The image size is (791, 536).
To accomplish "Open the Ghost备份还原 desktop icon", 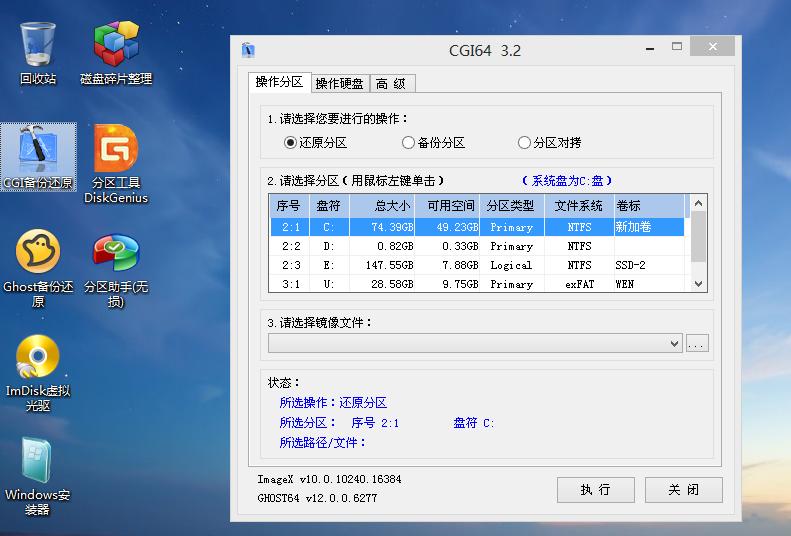I will 38,268.
